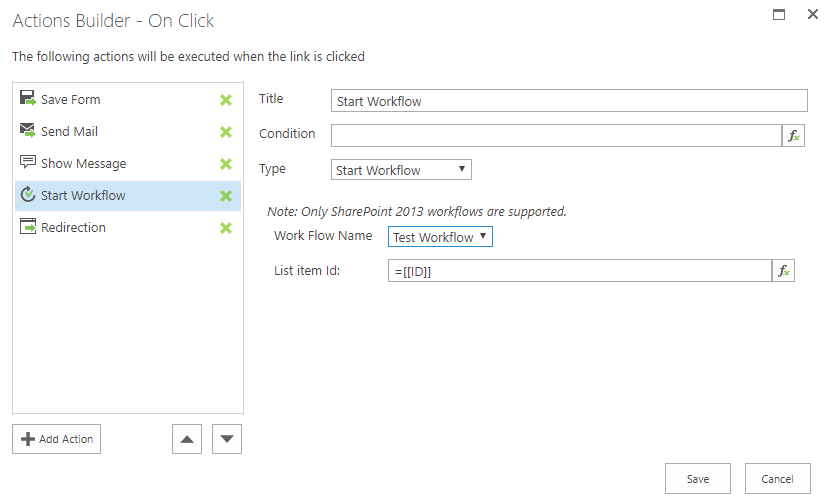The image size is (827, 501).
Task: Delete the Show Message action
Action: pyautogui.click(x=226, y=164)
